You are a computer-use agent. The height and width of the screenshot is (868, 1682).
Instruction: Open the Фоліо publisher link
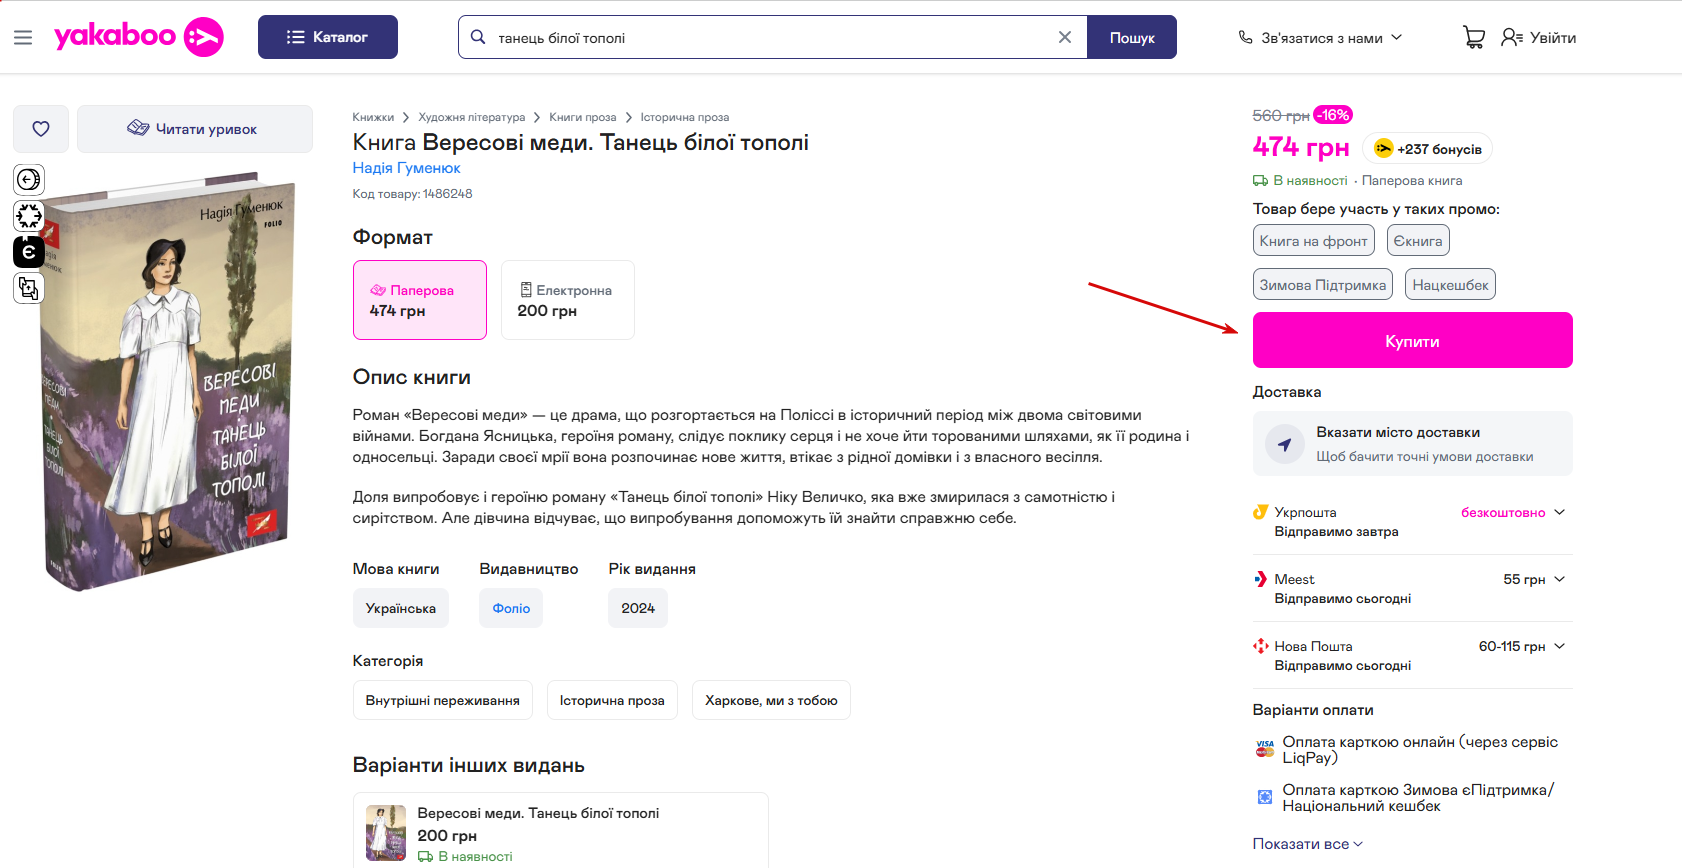coord(511,608)
